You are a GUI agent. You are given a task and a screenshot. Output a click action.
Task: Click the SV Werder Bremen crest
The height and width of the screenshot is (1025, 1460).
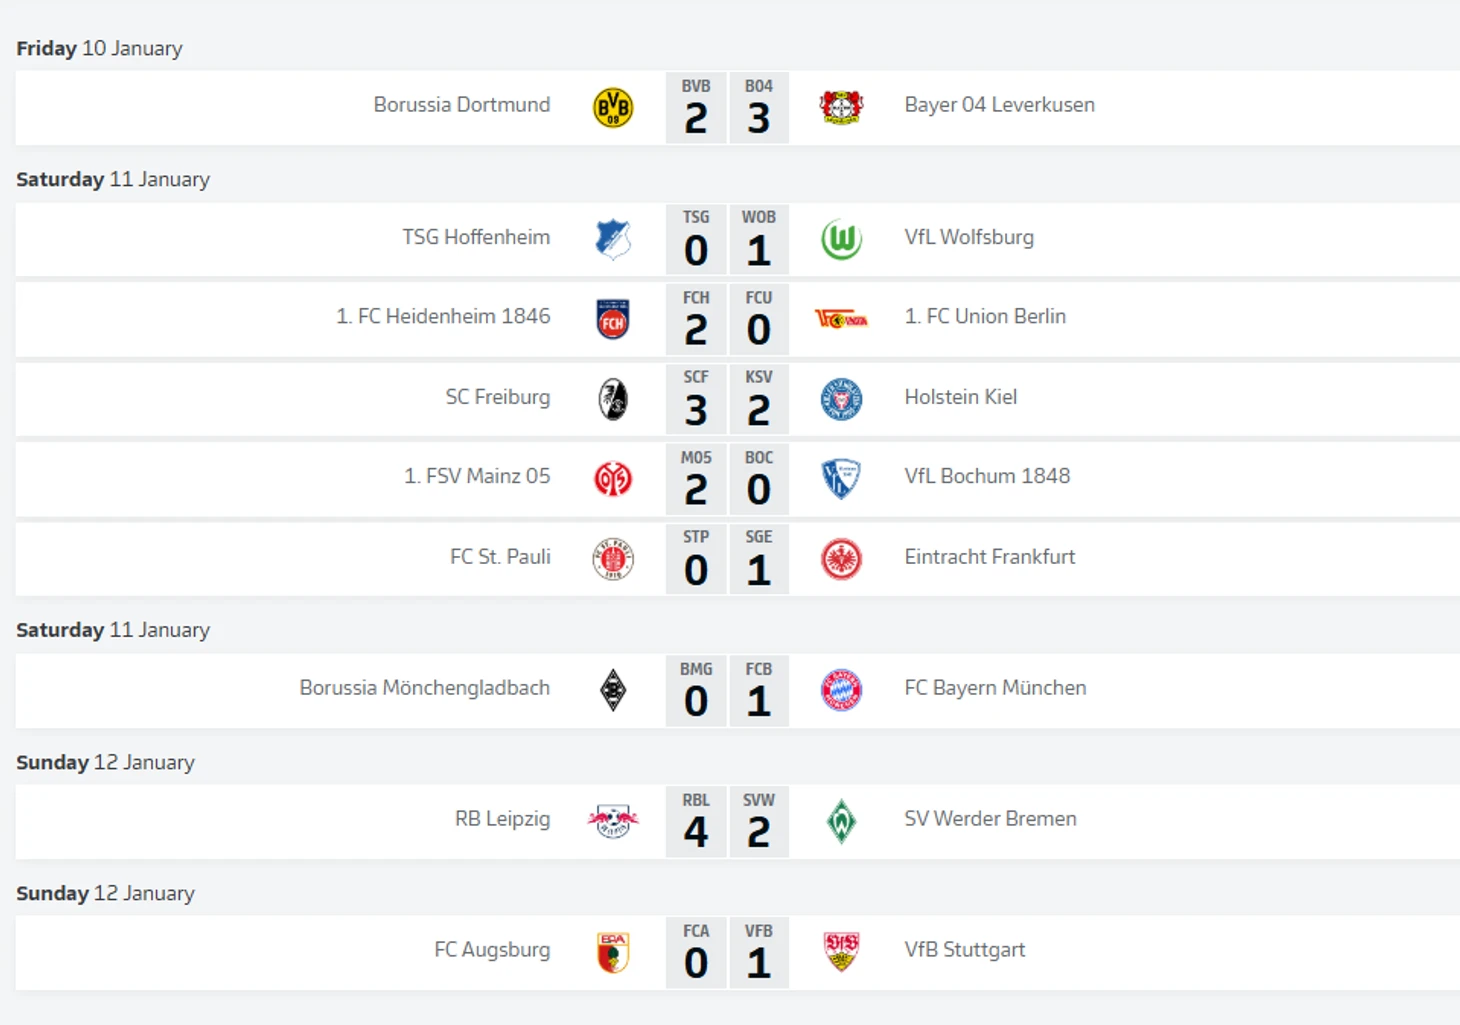click(841, 821)
